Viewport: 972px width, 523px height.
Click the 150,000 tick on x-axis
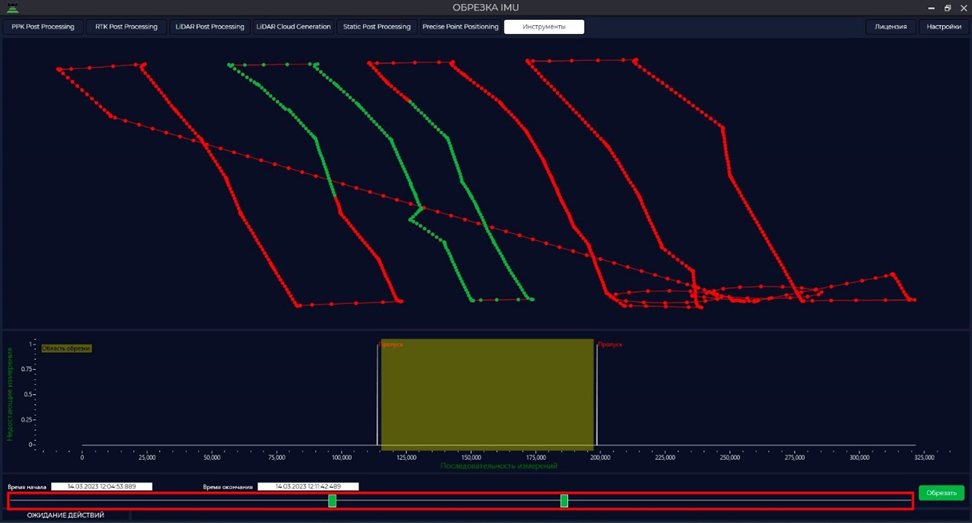coord(471,457)
